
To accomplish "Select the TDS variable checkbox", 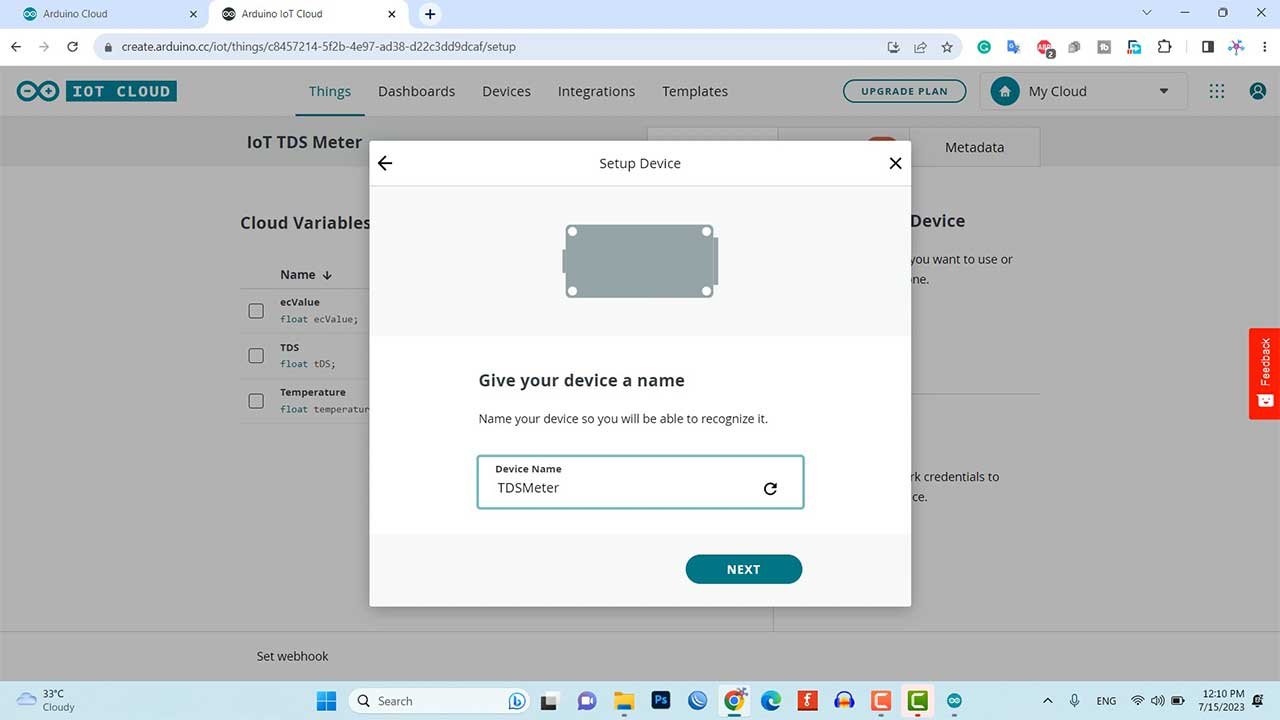I will (256, 356).
